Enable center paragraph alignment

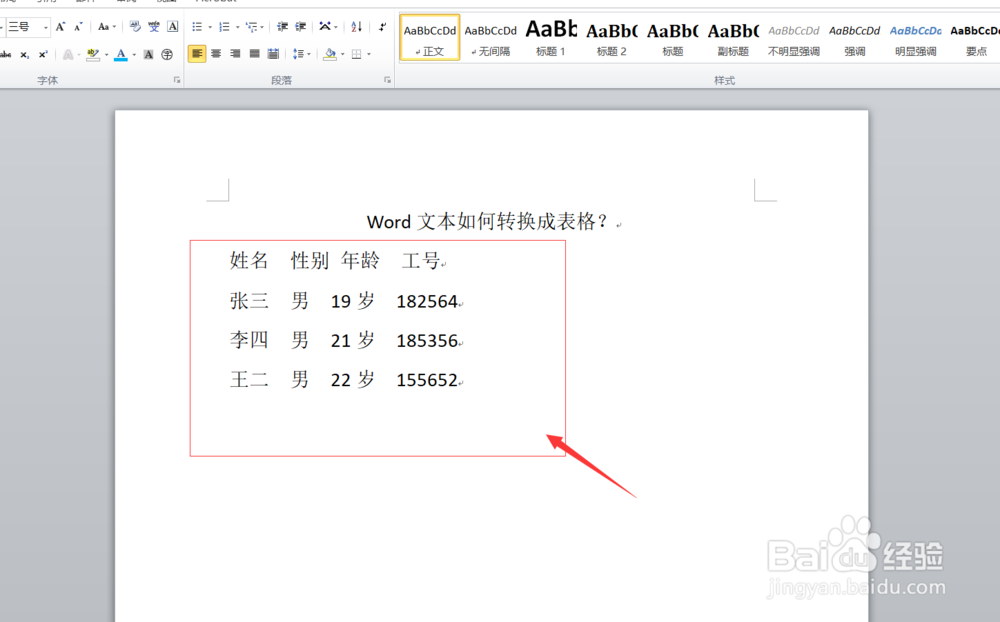216,54
